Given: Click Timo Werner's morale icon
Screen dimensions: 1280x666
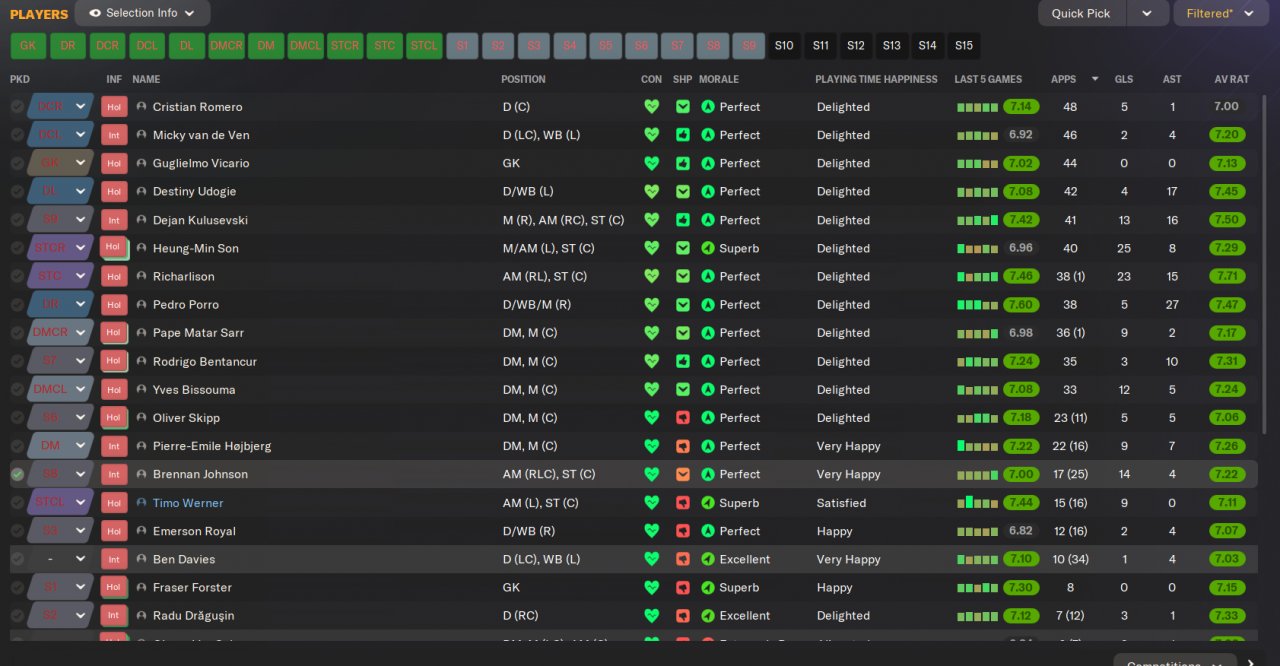Looking at the screenshot, I should tap(708, 503).
